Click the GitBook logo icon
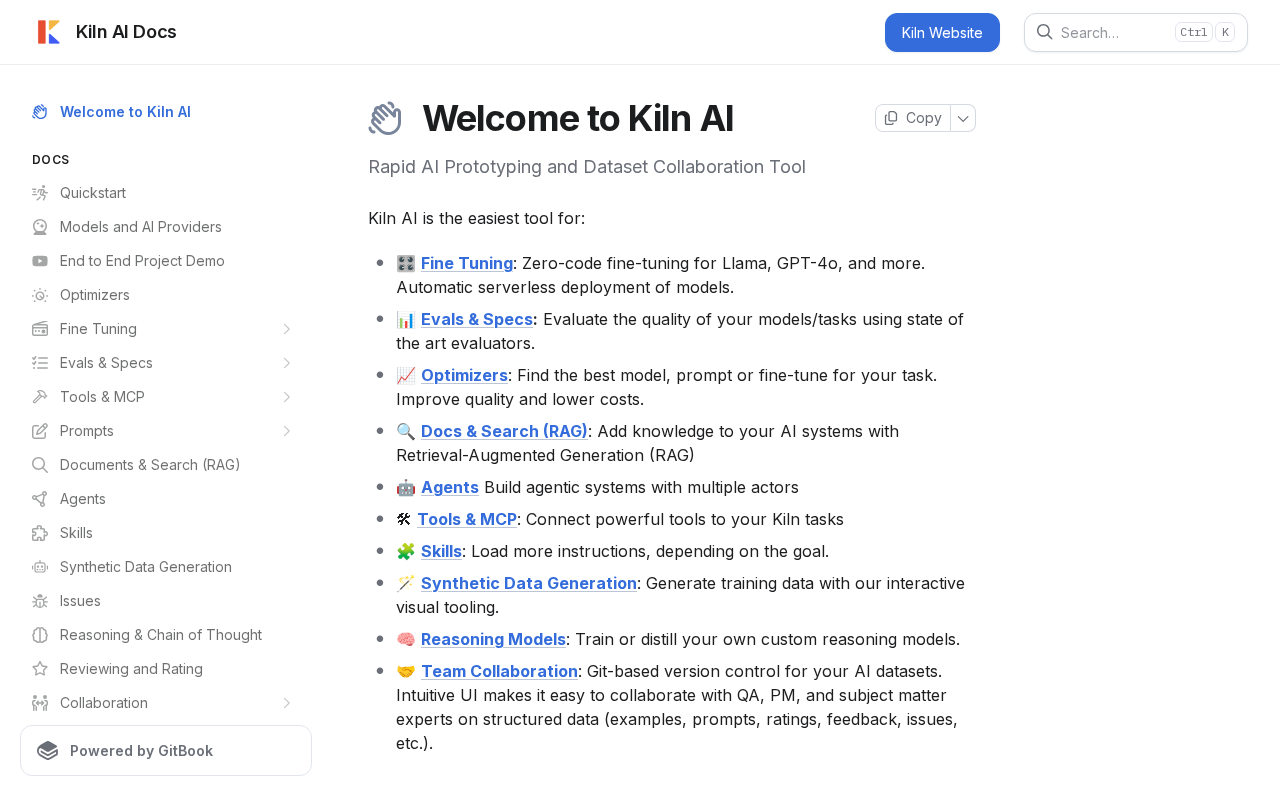 (x=48, y=751)
